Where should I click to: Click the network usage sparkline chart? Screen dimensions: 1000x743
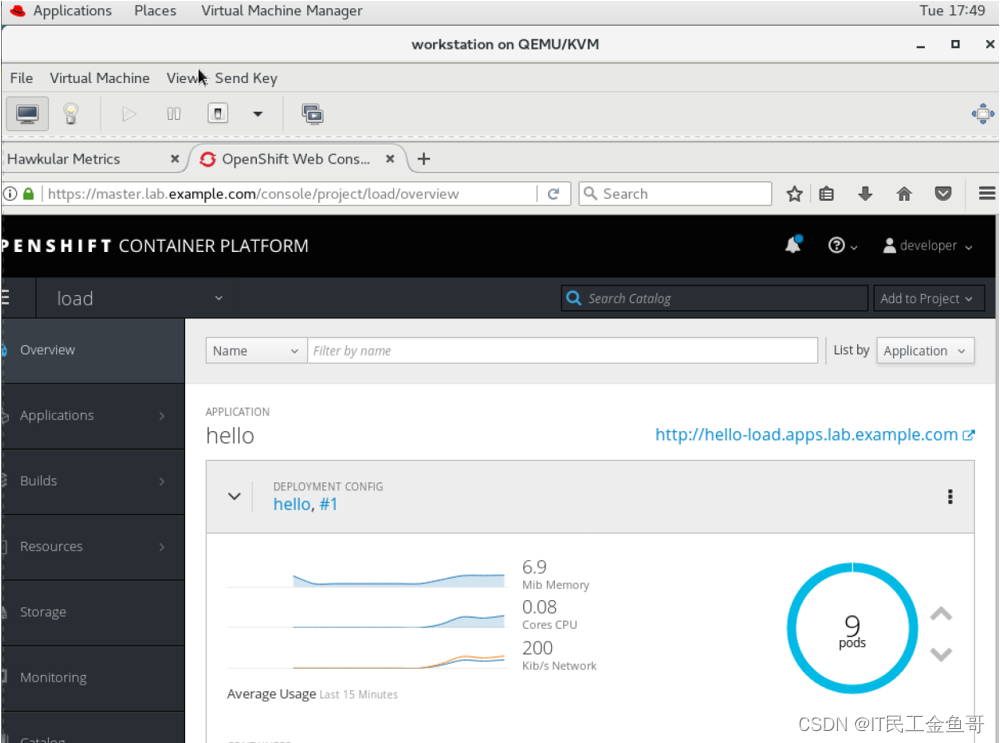click(367, 661)
